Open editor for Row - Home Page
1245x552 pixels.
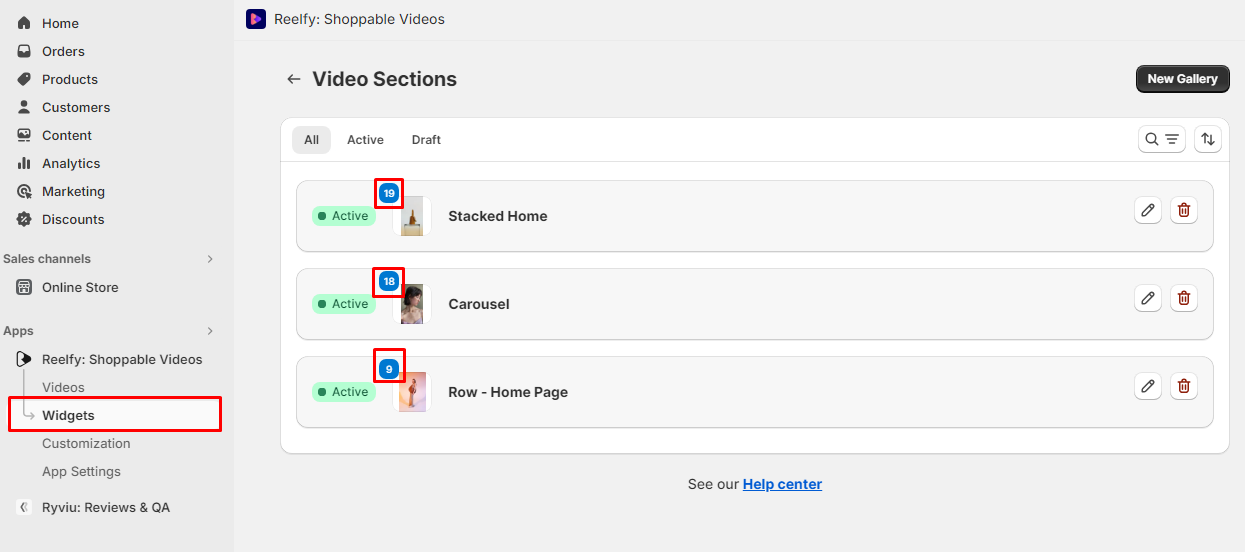pos(1148,386)
